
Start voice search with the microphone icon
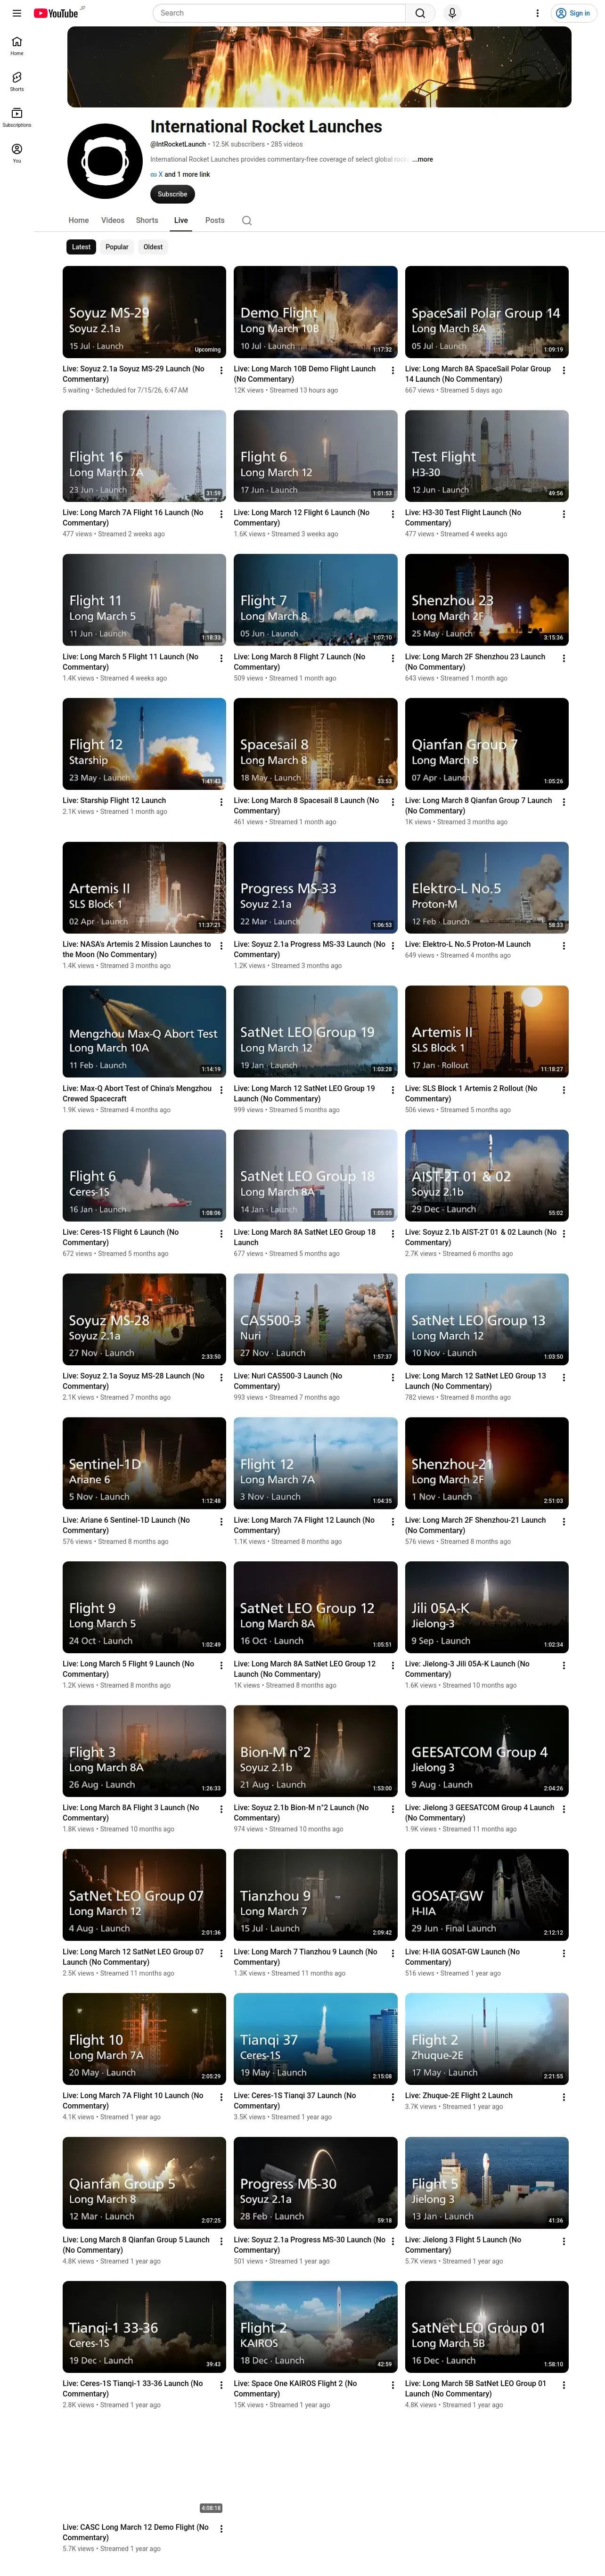pos(452,13)
